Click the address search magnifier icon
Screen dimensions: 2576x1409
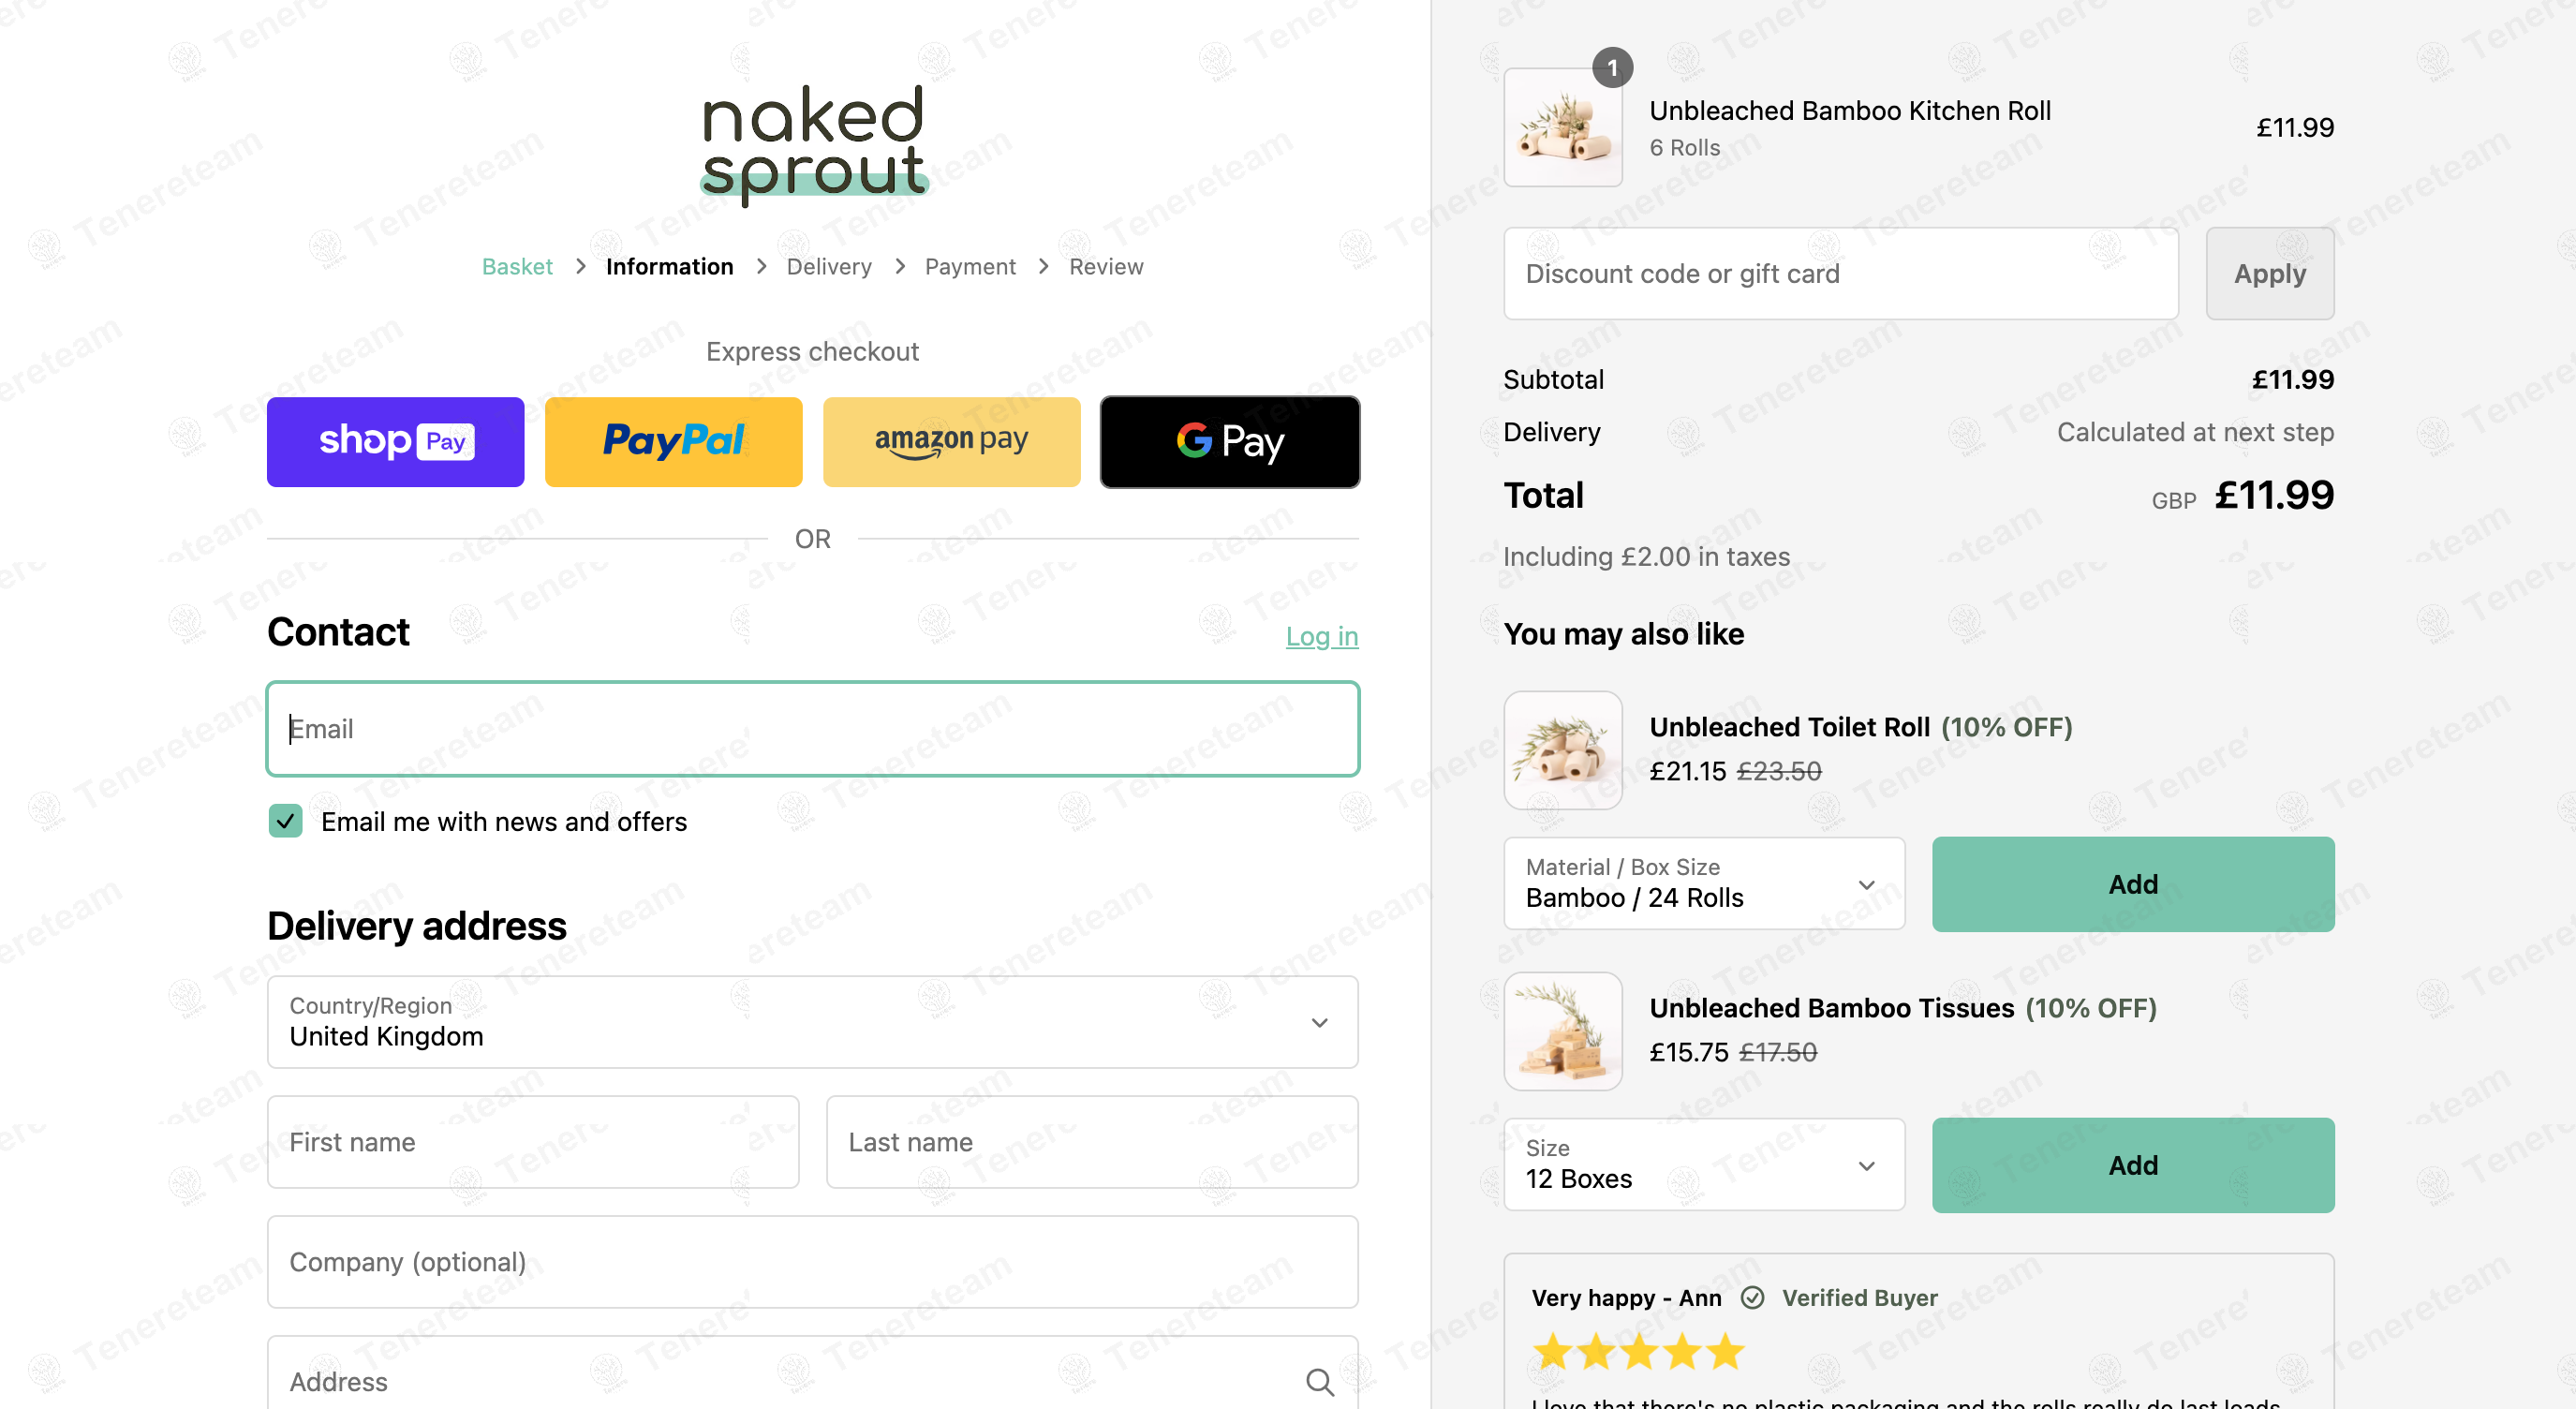pyautogui.click(x=1319, y=1381)
